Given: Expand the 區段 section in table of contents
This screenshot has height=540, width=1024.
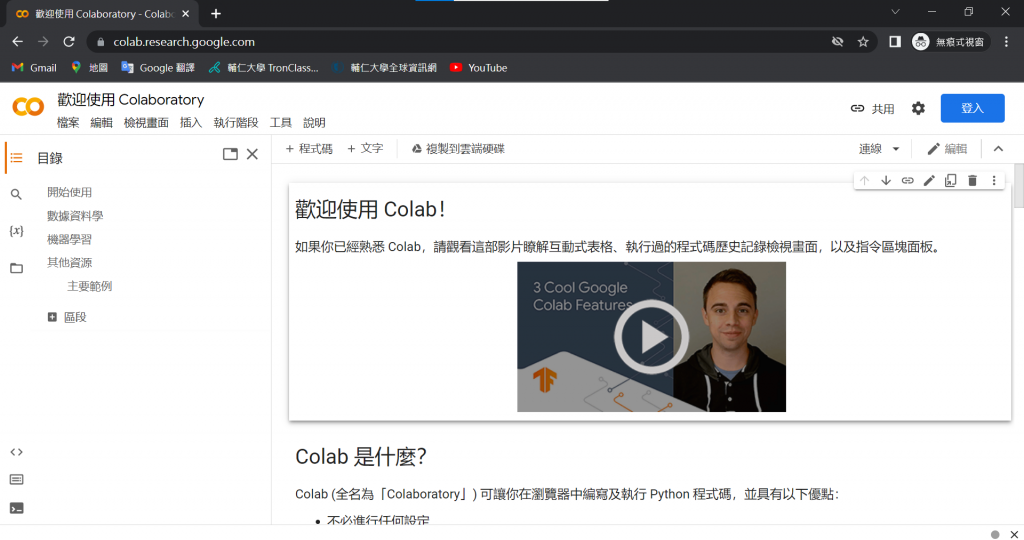Looking at the screenshot, I should [x=52, y=317].
